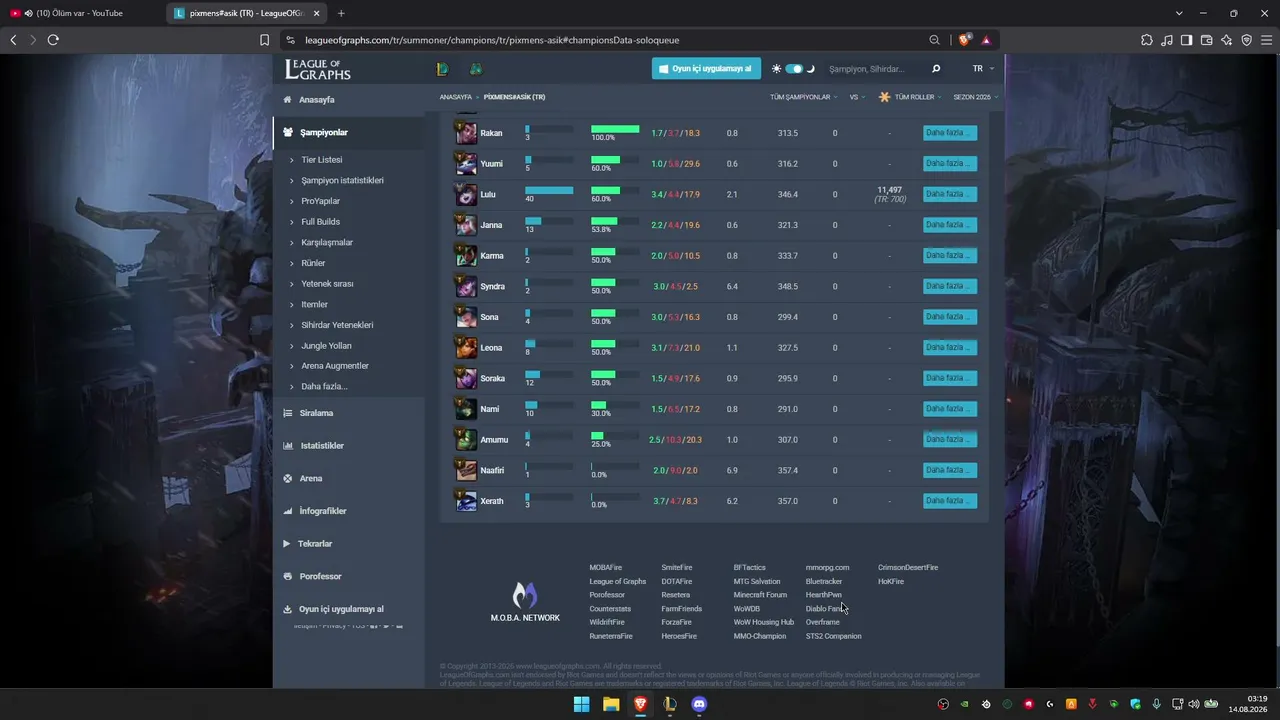
Task: Click the Rakan champion portrait
Action: click(x=466, y=133)
